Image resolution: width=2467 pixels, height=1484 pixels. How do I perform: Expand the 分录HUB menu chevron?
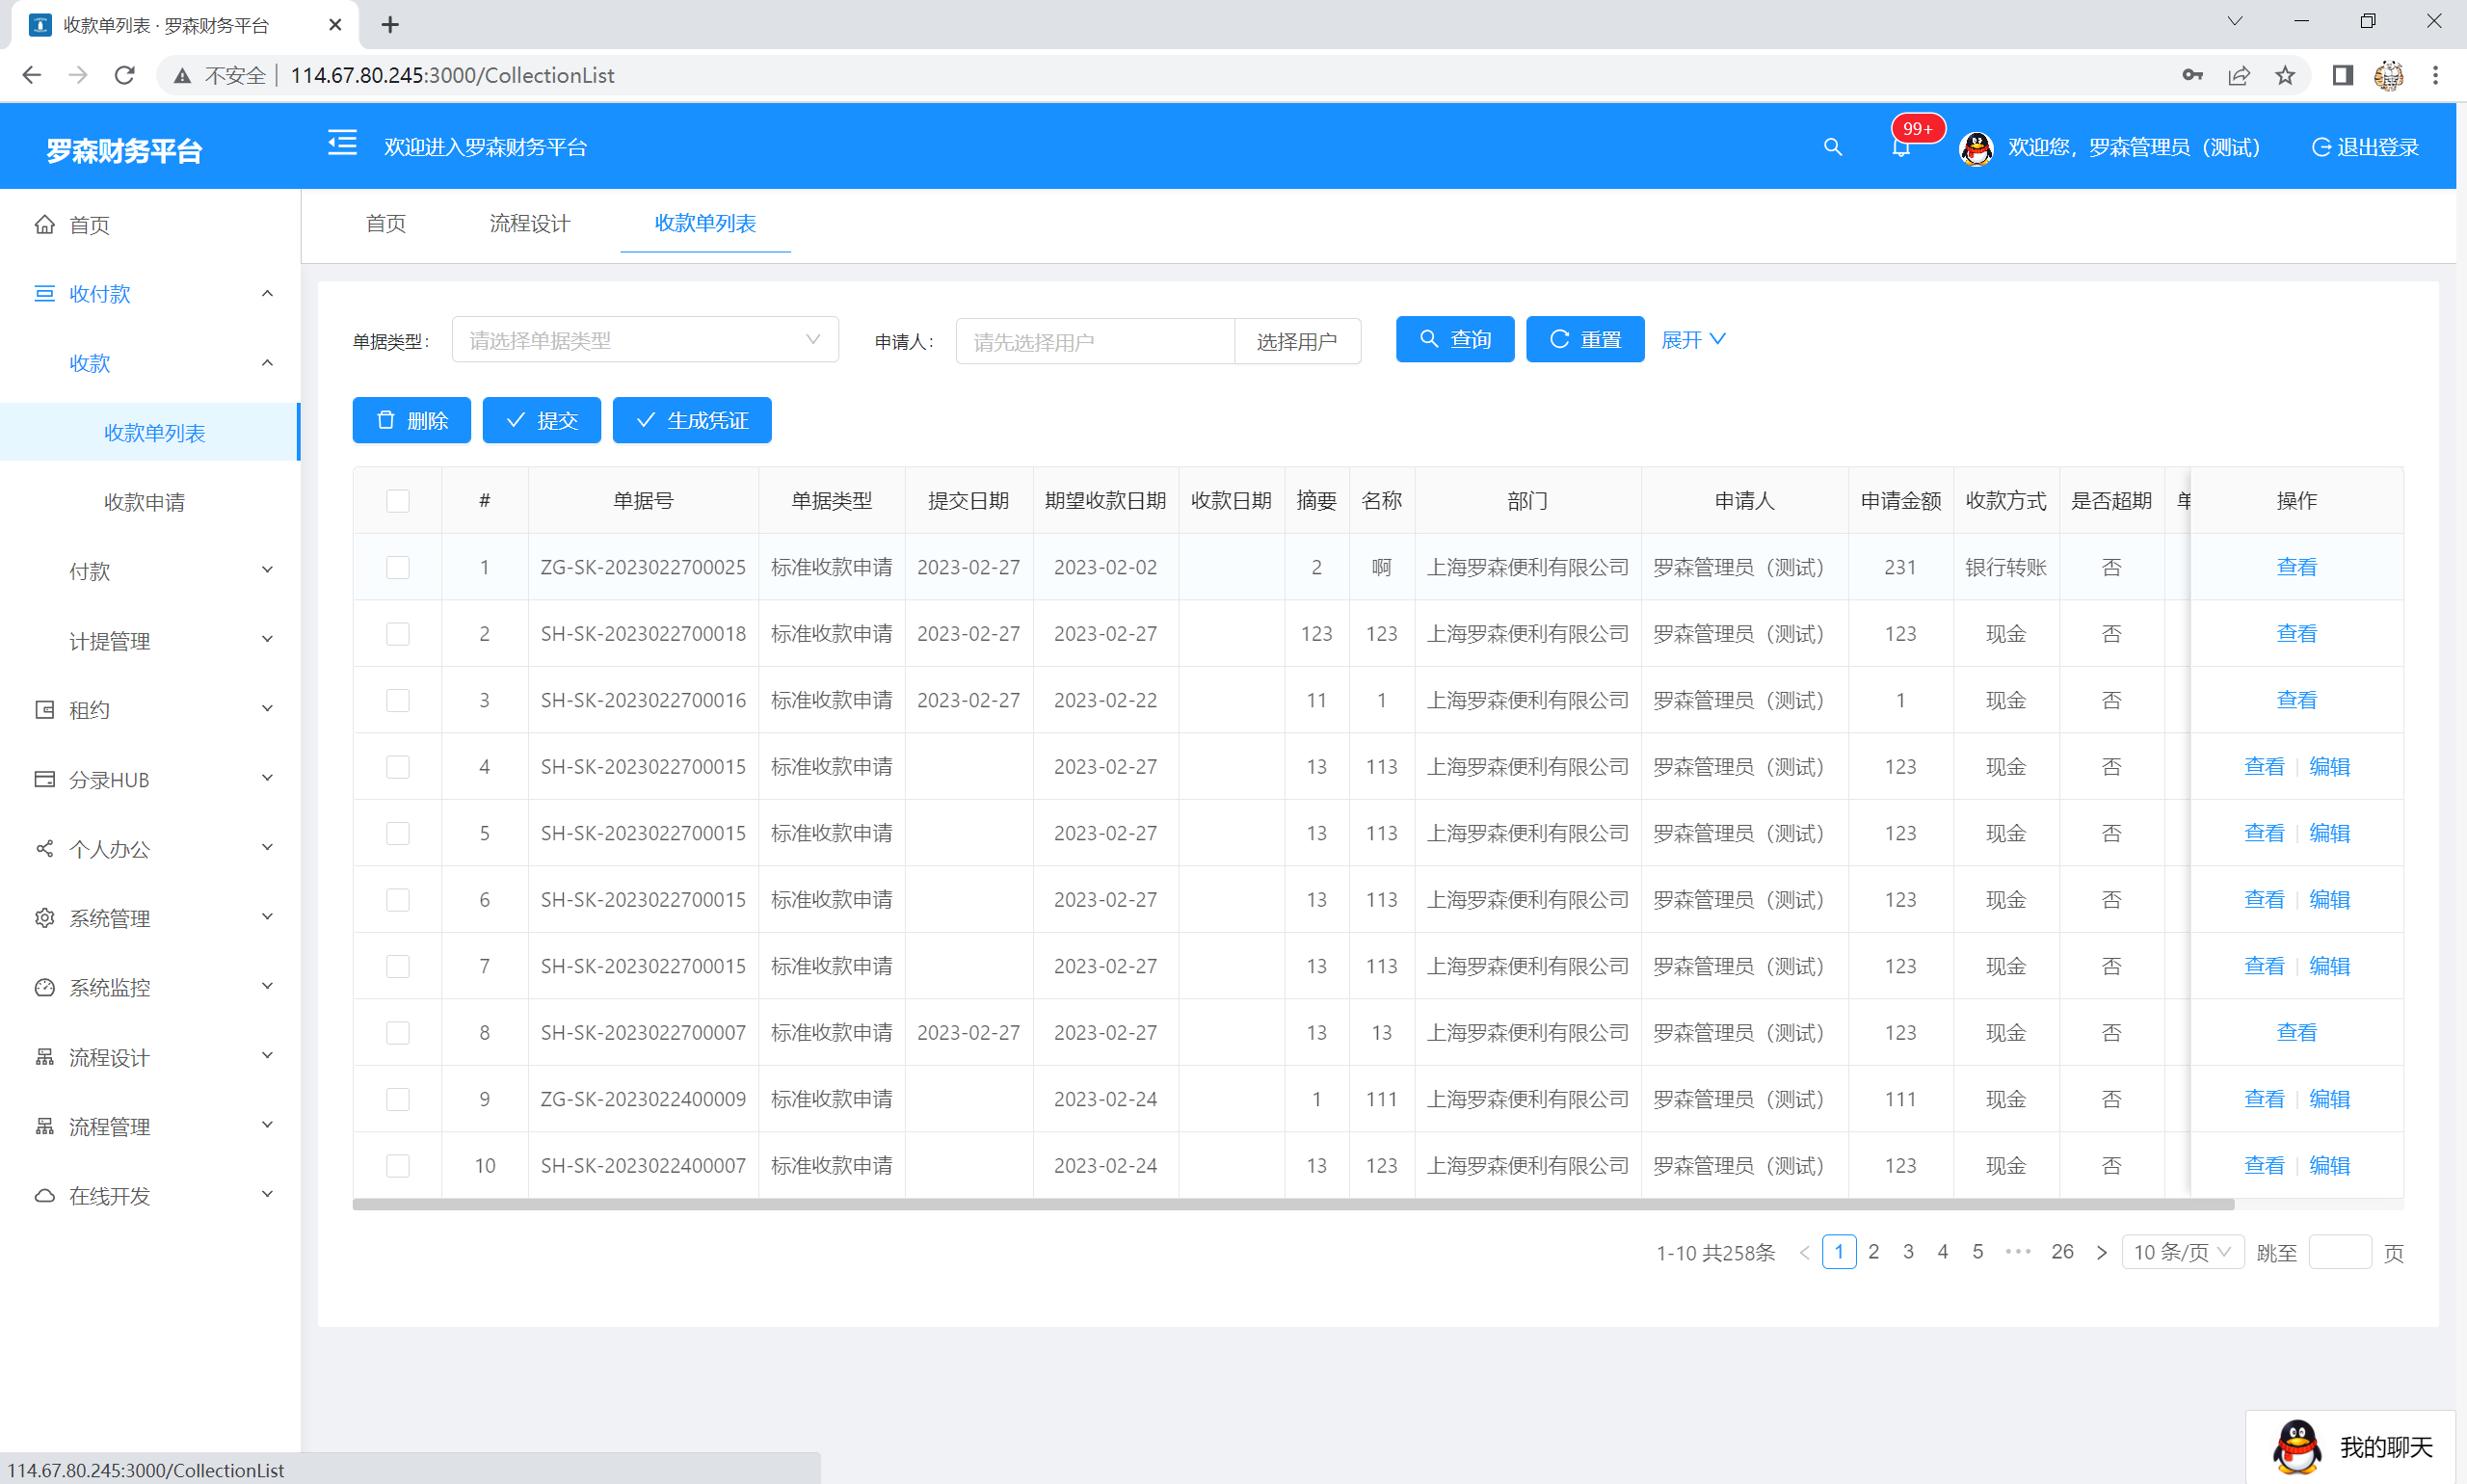pyautogui.click(x=267, y=778)
